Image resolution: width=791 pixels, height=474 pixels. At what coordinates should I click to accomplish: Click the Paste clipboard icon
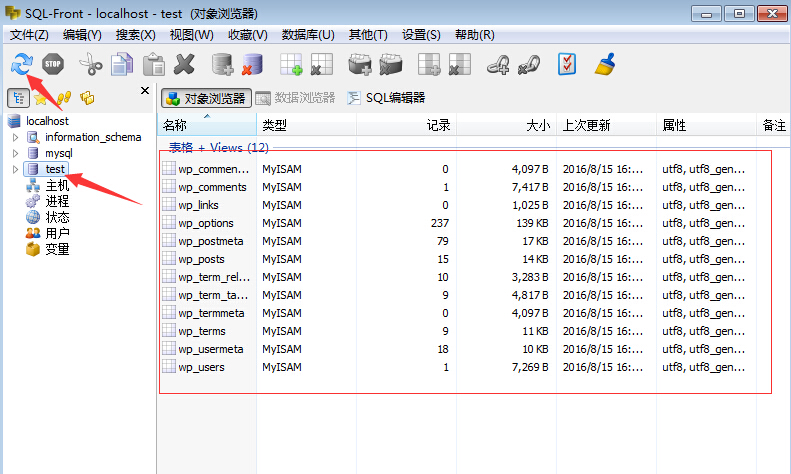(x=154, y=65)
